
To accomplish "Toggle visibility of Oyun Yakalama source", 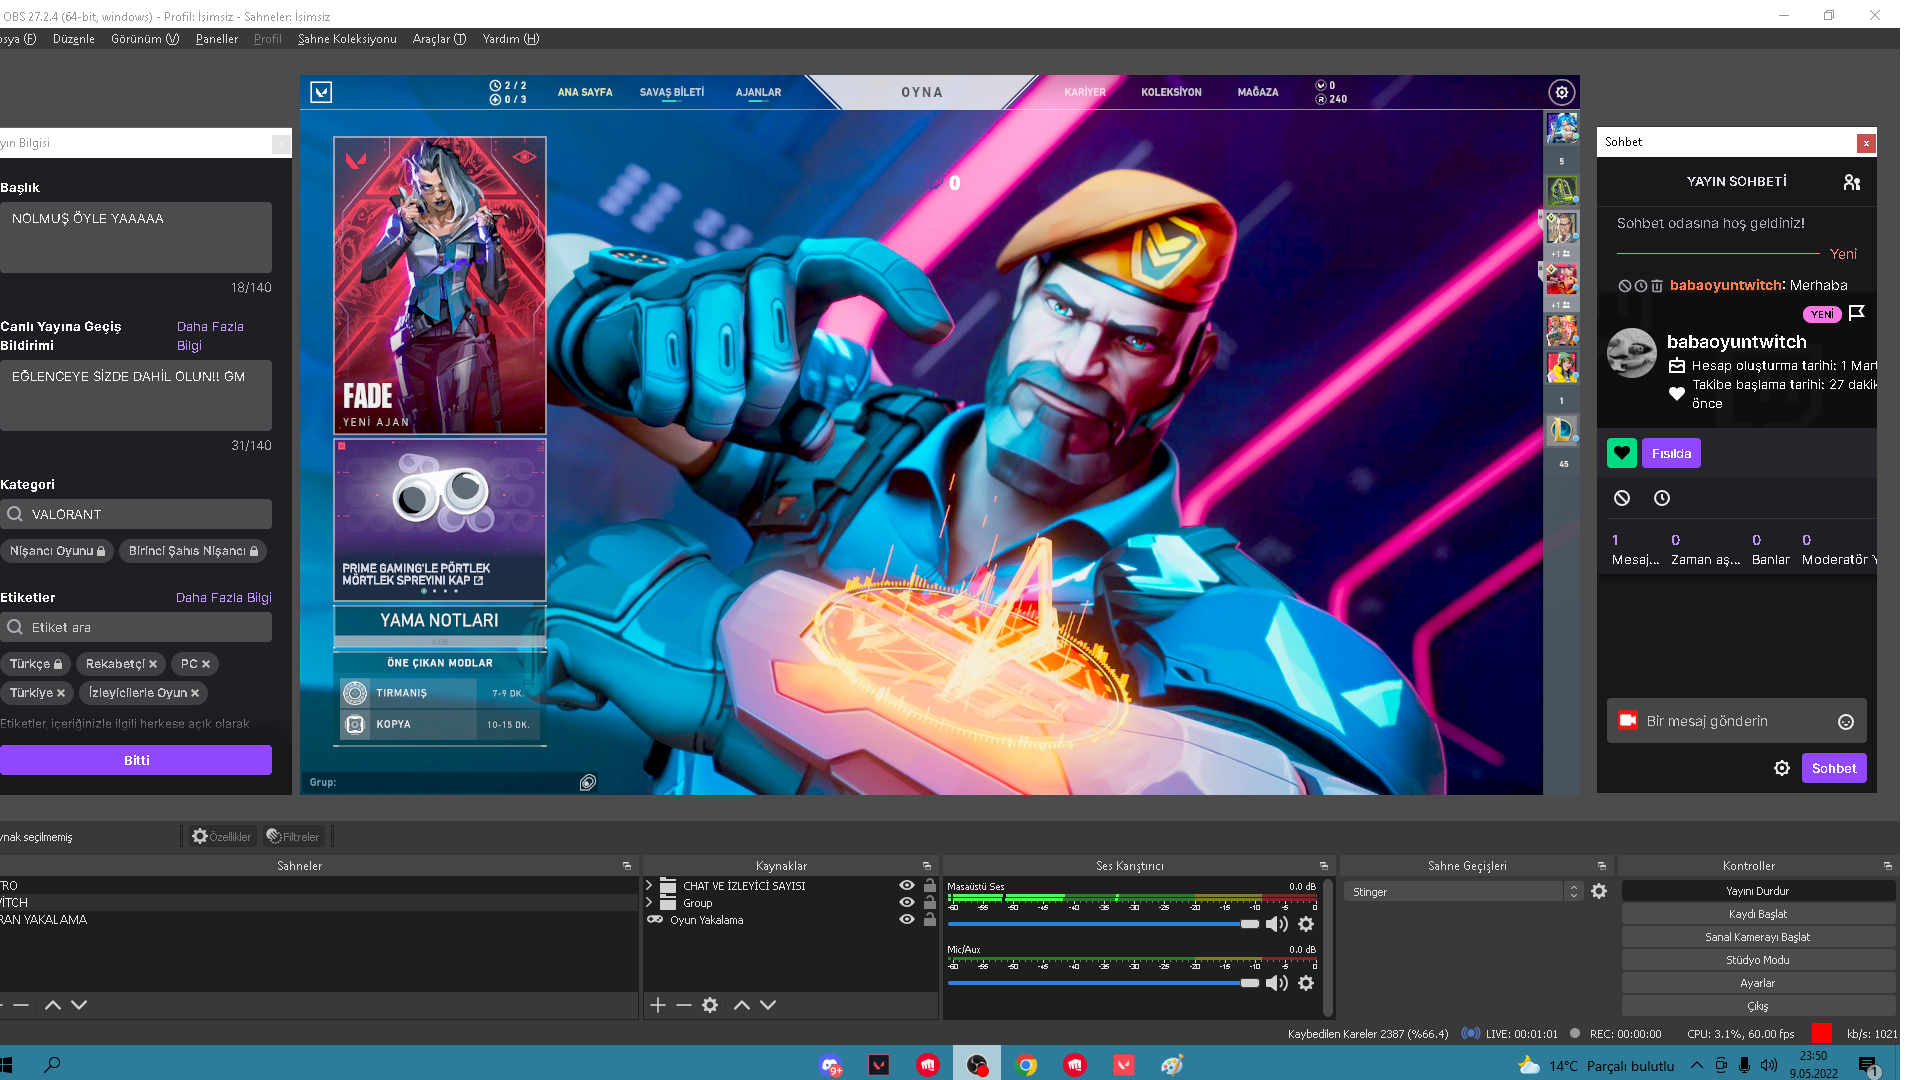I will coord(907,920).
